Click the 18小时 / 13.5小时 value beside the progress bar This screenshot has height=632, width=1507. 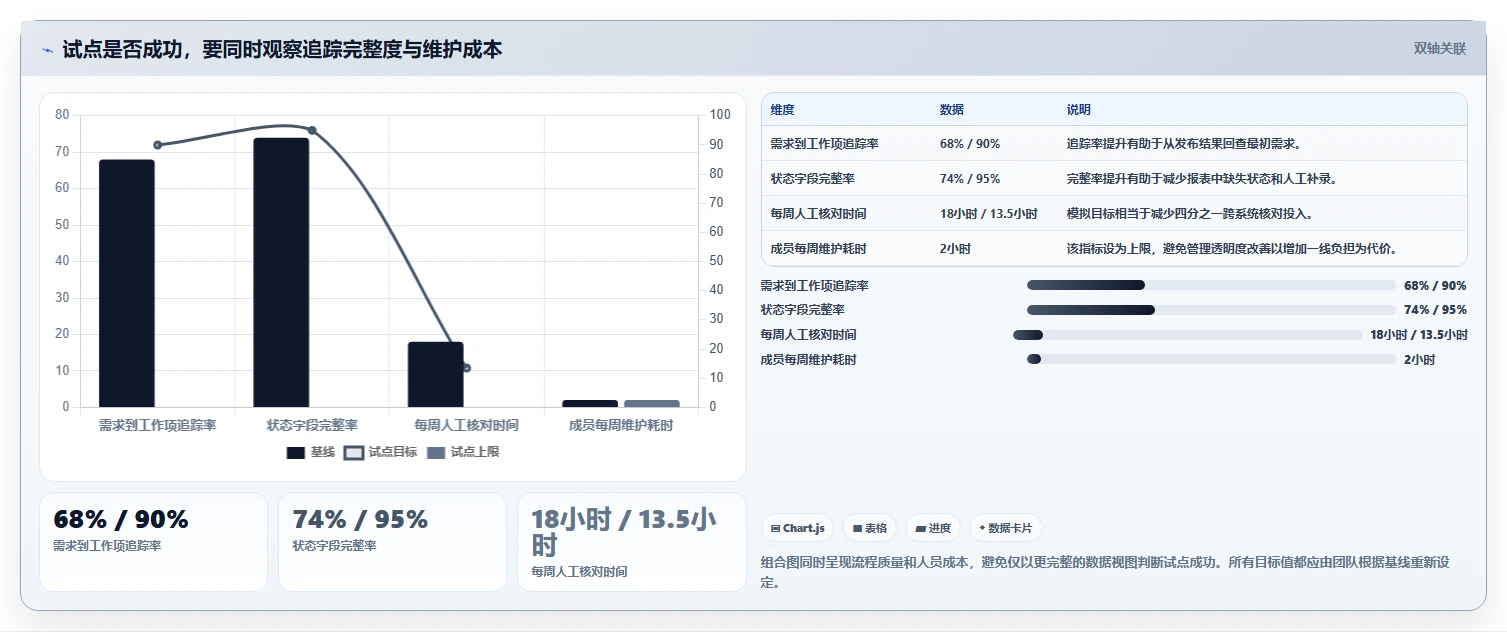tap(1419, 335)
